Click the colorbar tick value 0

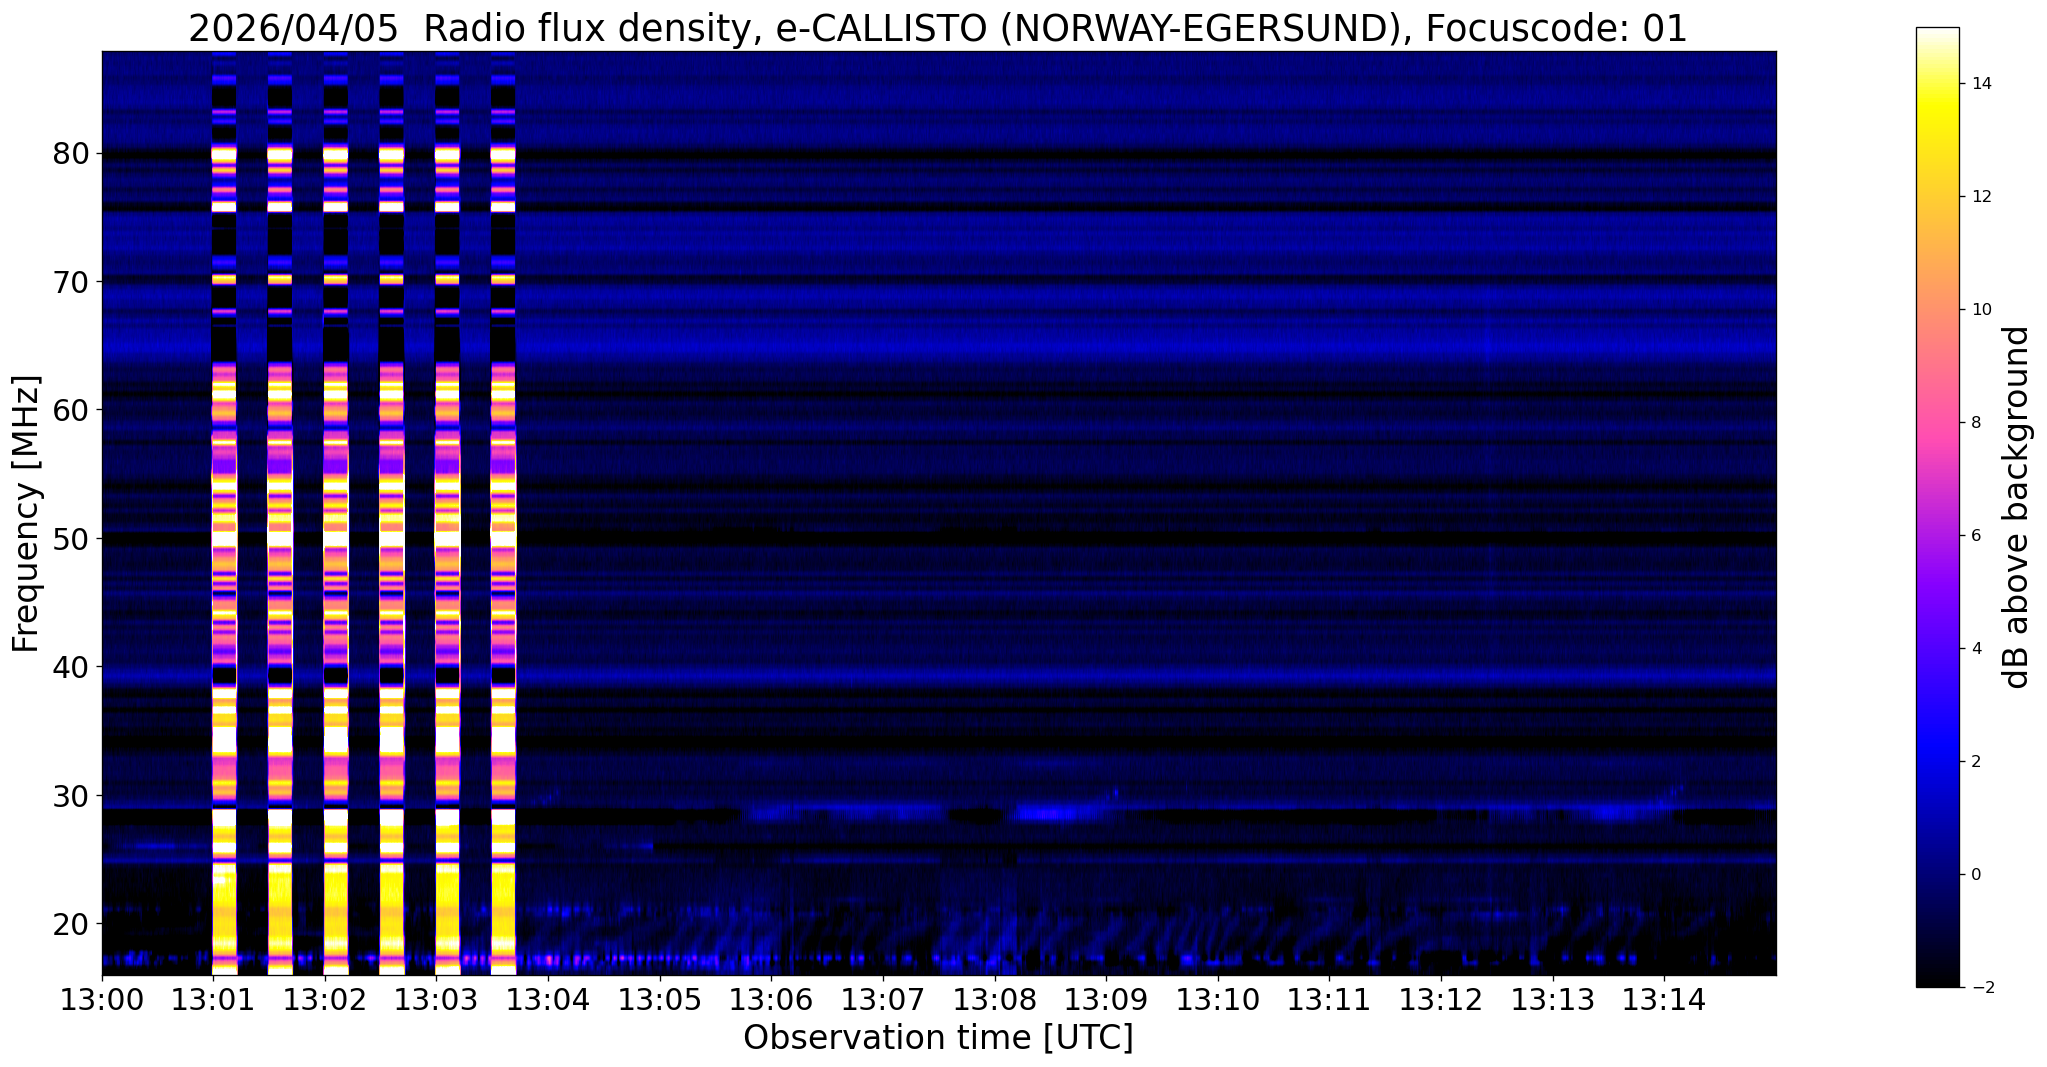1975,875
